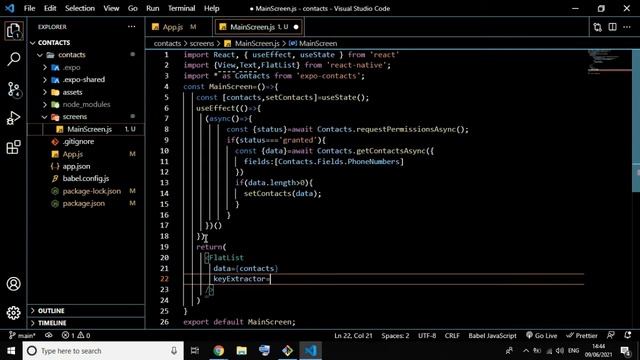Open the Edit menu
Screen dimensions: 640x360
click(50, 8)
